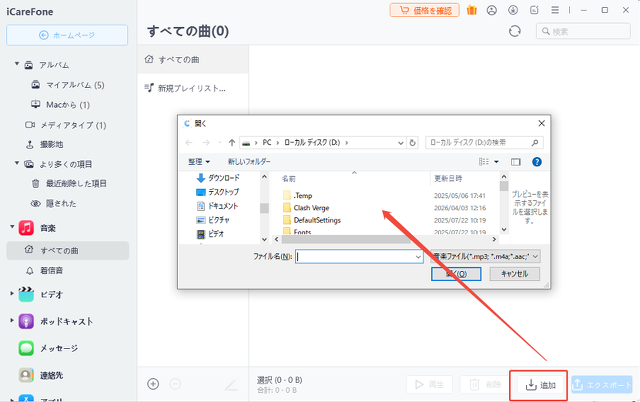Select デスクトップ in navigation pane
This screenshot has height=402, width=640.
pos(218,192)
